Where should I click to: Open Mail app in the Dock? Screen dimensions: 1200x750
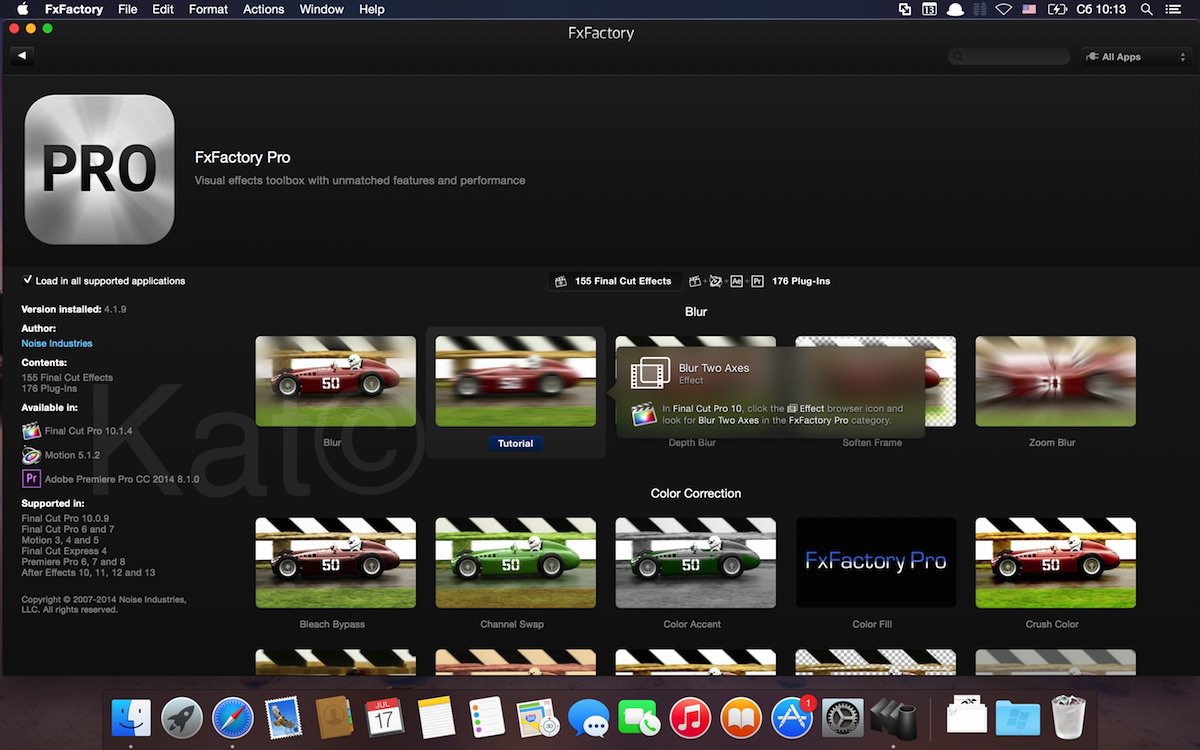pyautogui.click(x=284, y=718)
